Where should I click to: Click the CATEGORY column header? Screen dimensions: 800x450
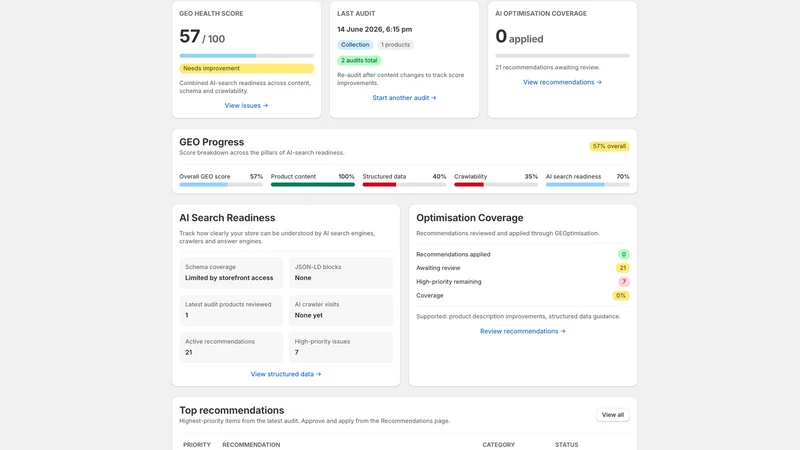498,445
